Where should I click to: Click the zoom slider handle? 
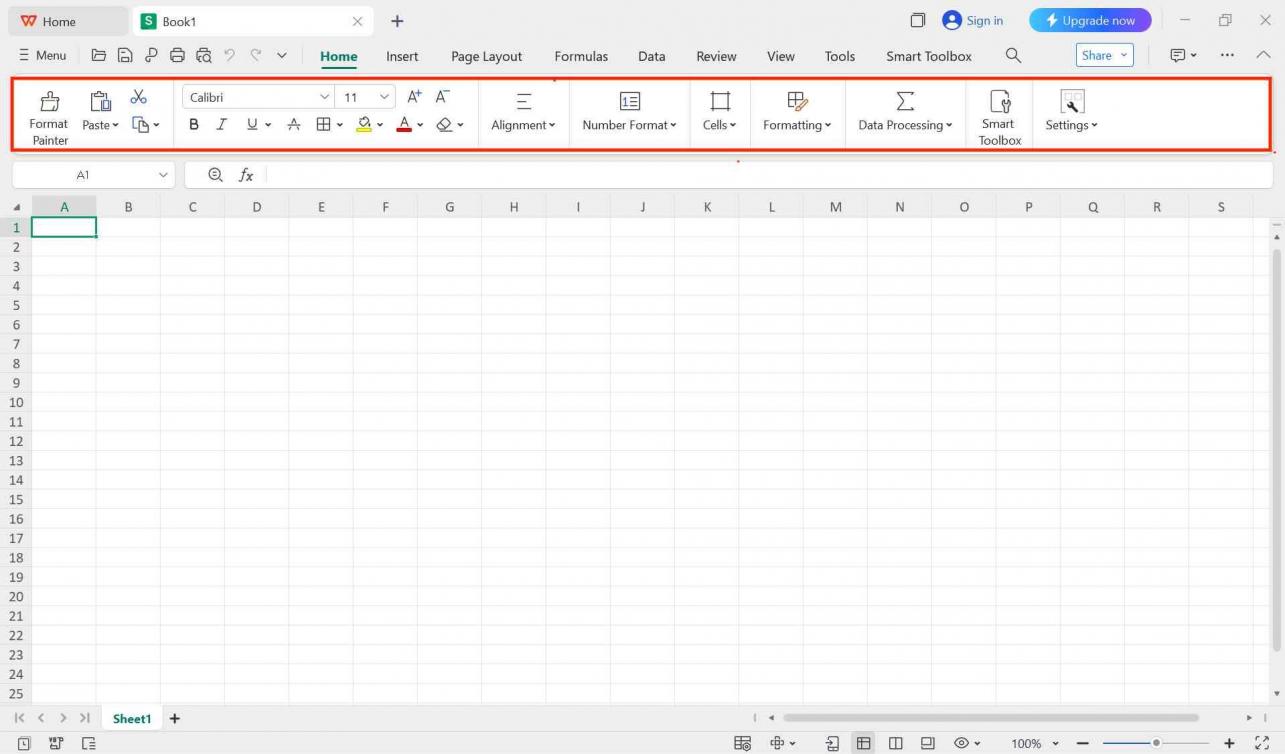(x=1156, y=743)
